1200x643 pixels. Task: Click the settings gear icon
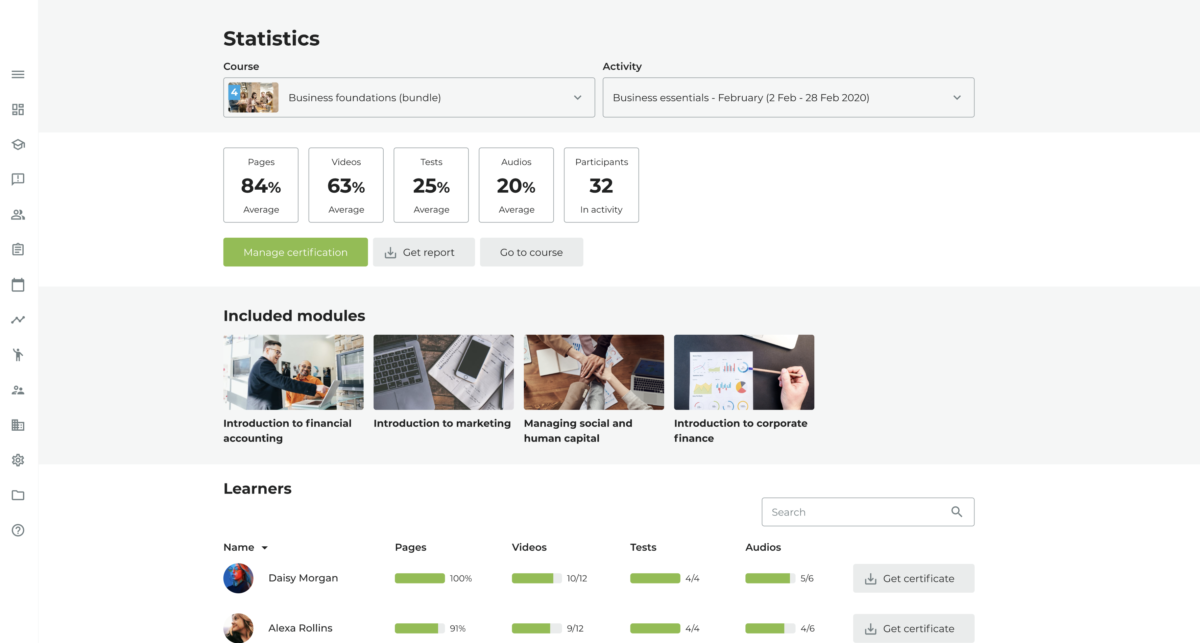click(18, 460)
